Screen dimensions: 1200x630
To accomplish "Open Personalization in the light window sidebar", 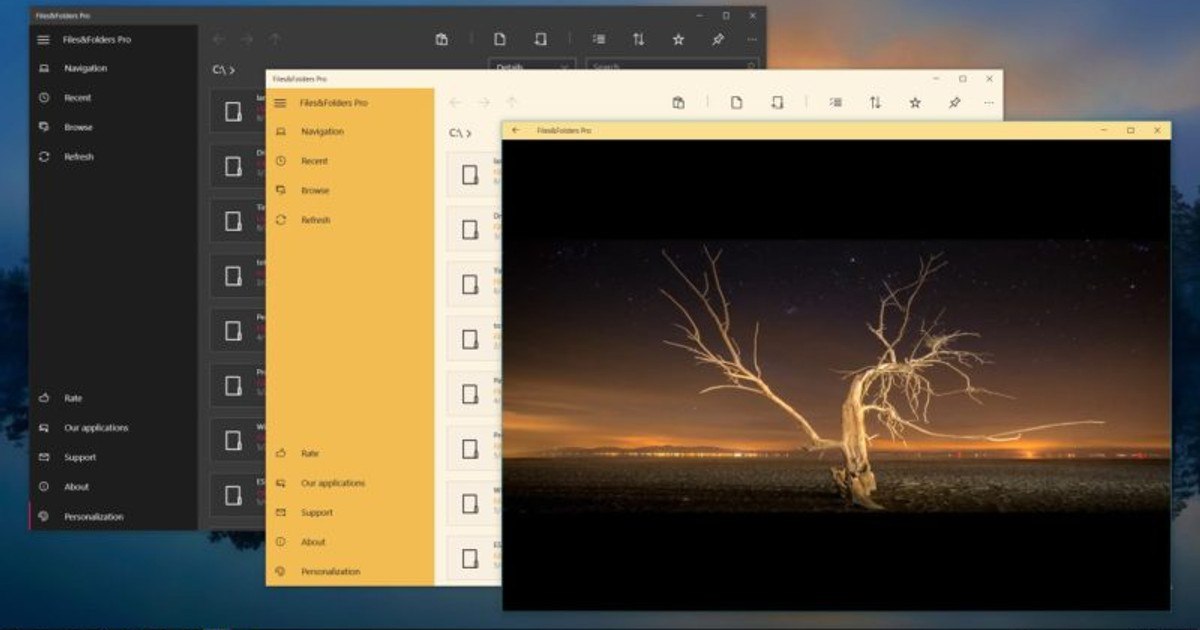I will coord(350,572).
